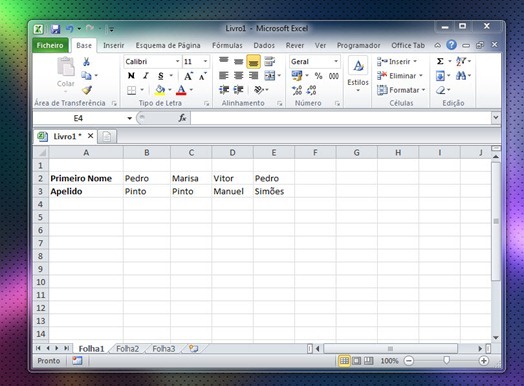Viewport: 524px width, 386px height.
Task: Open the Calibri font name dropdown
Action: click(177, 61)
